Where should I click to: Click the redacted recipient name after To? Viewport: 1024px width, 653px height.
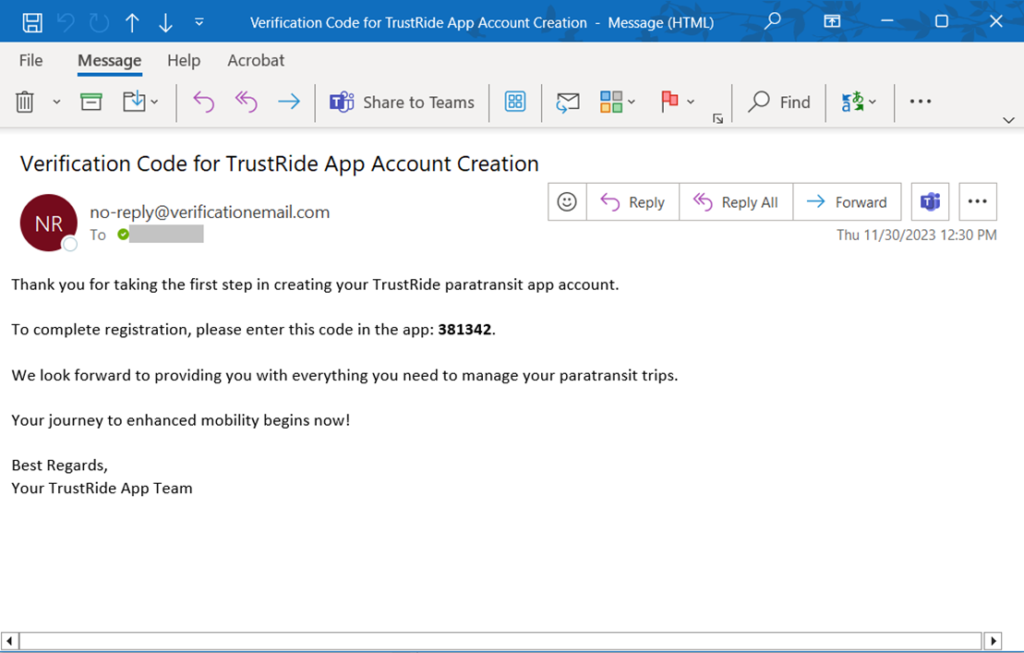166,234
